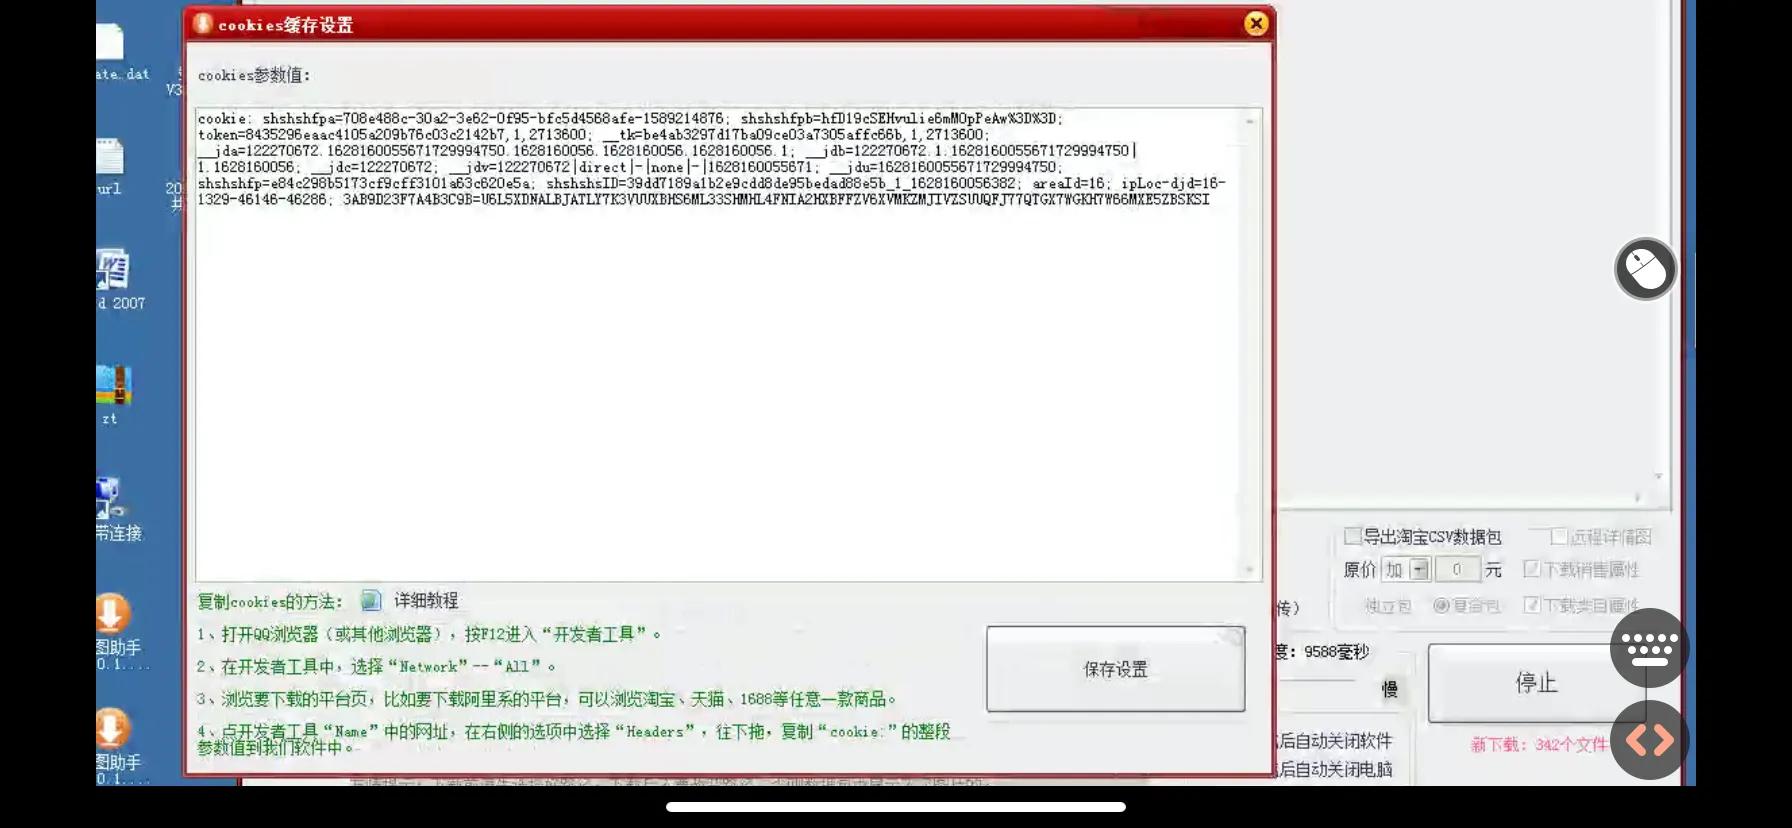Click the cookies dialog title bar icon
The width and height of the screenshot is (1792, 828).
pos(203,24)
